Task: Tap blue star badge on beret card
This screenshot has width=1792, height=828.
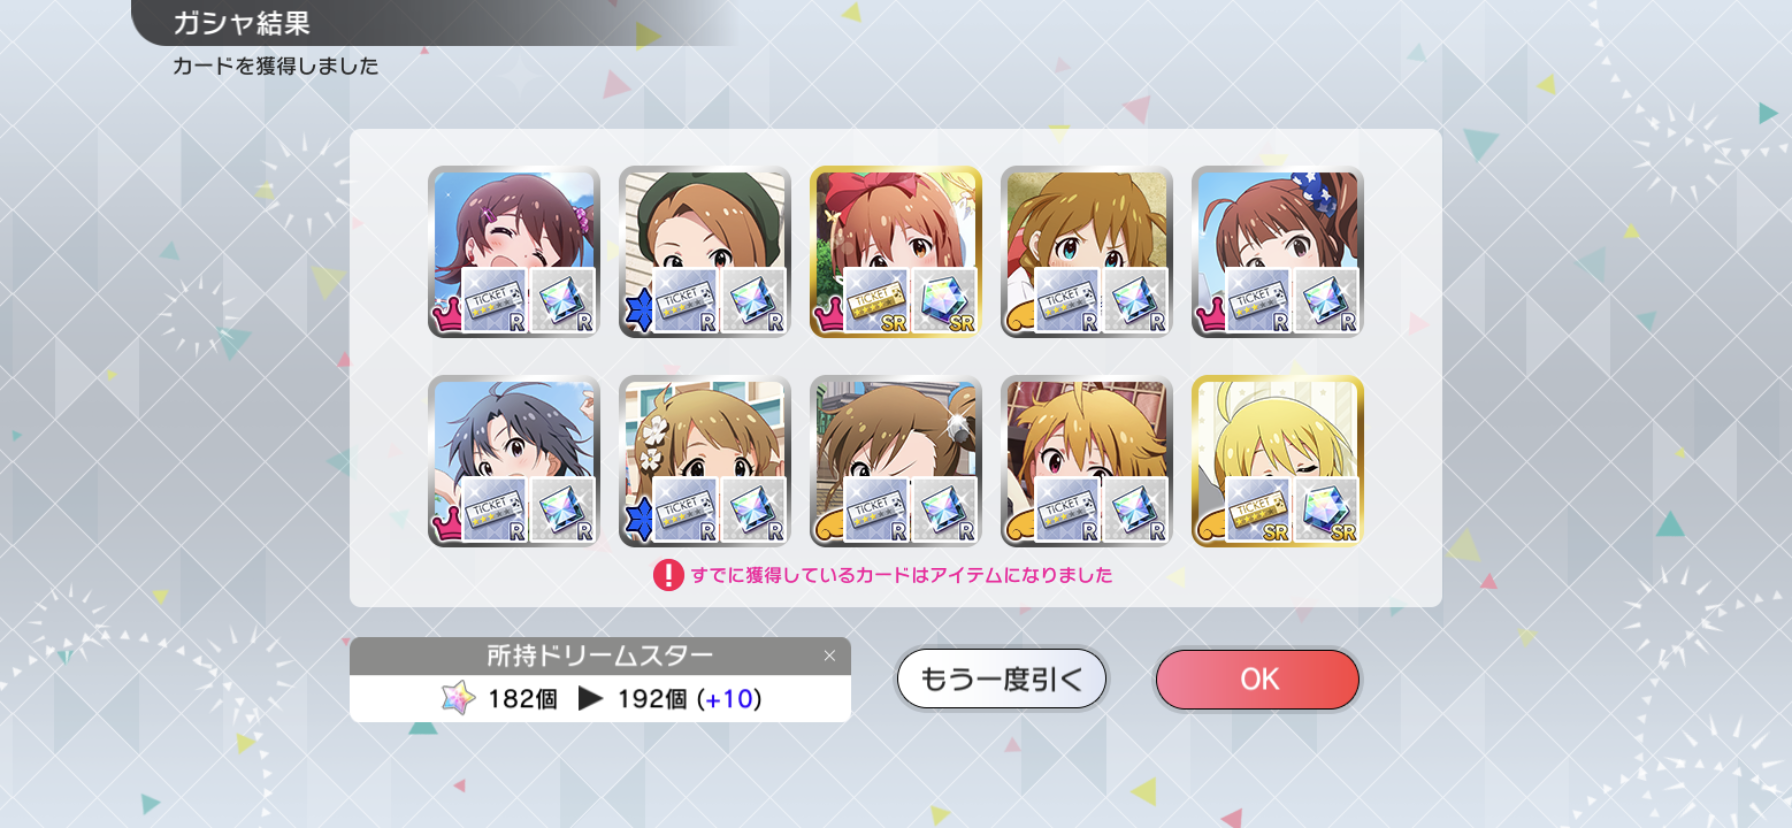Action: pos(637,311)
